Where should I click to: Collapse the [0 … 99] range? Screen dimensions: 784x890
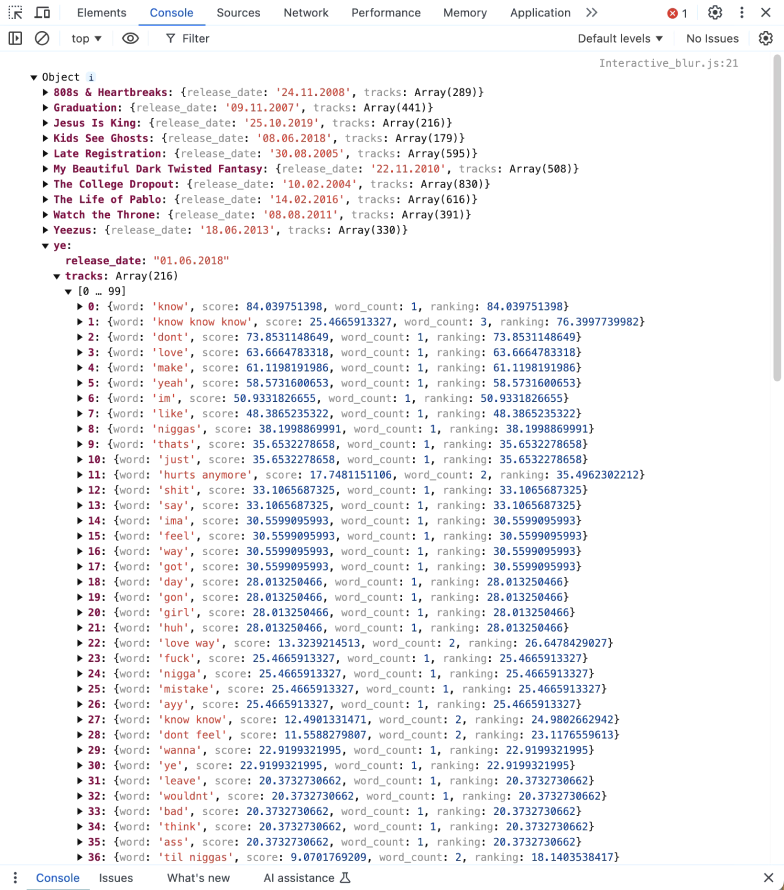68,292
